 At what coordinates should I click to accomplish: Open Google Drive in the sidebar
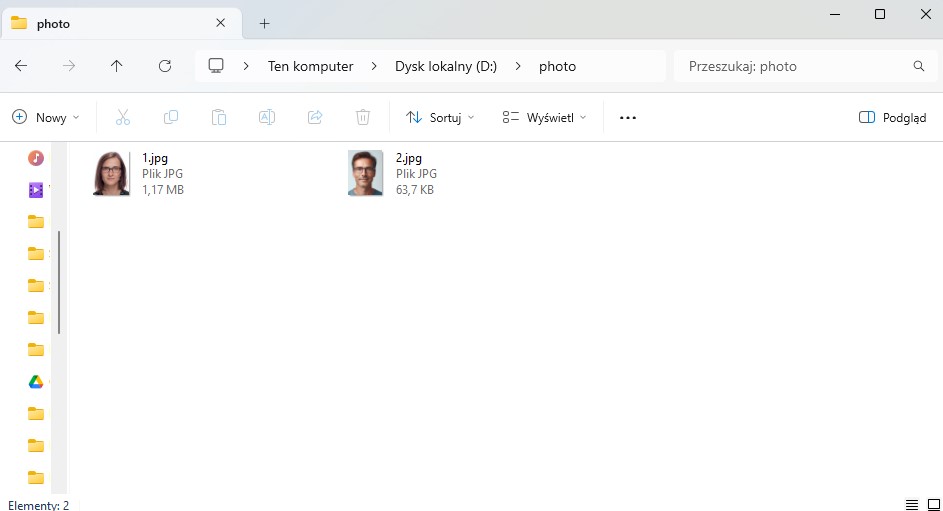point(35,381)
